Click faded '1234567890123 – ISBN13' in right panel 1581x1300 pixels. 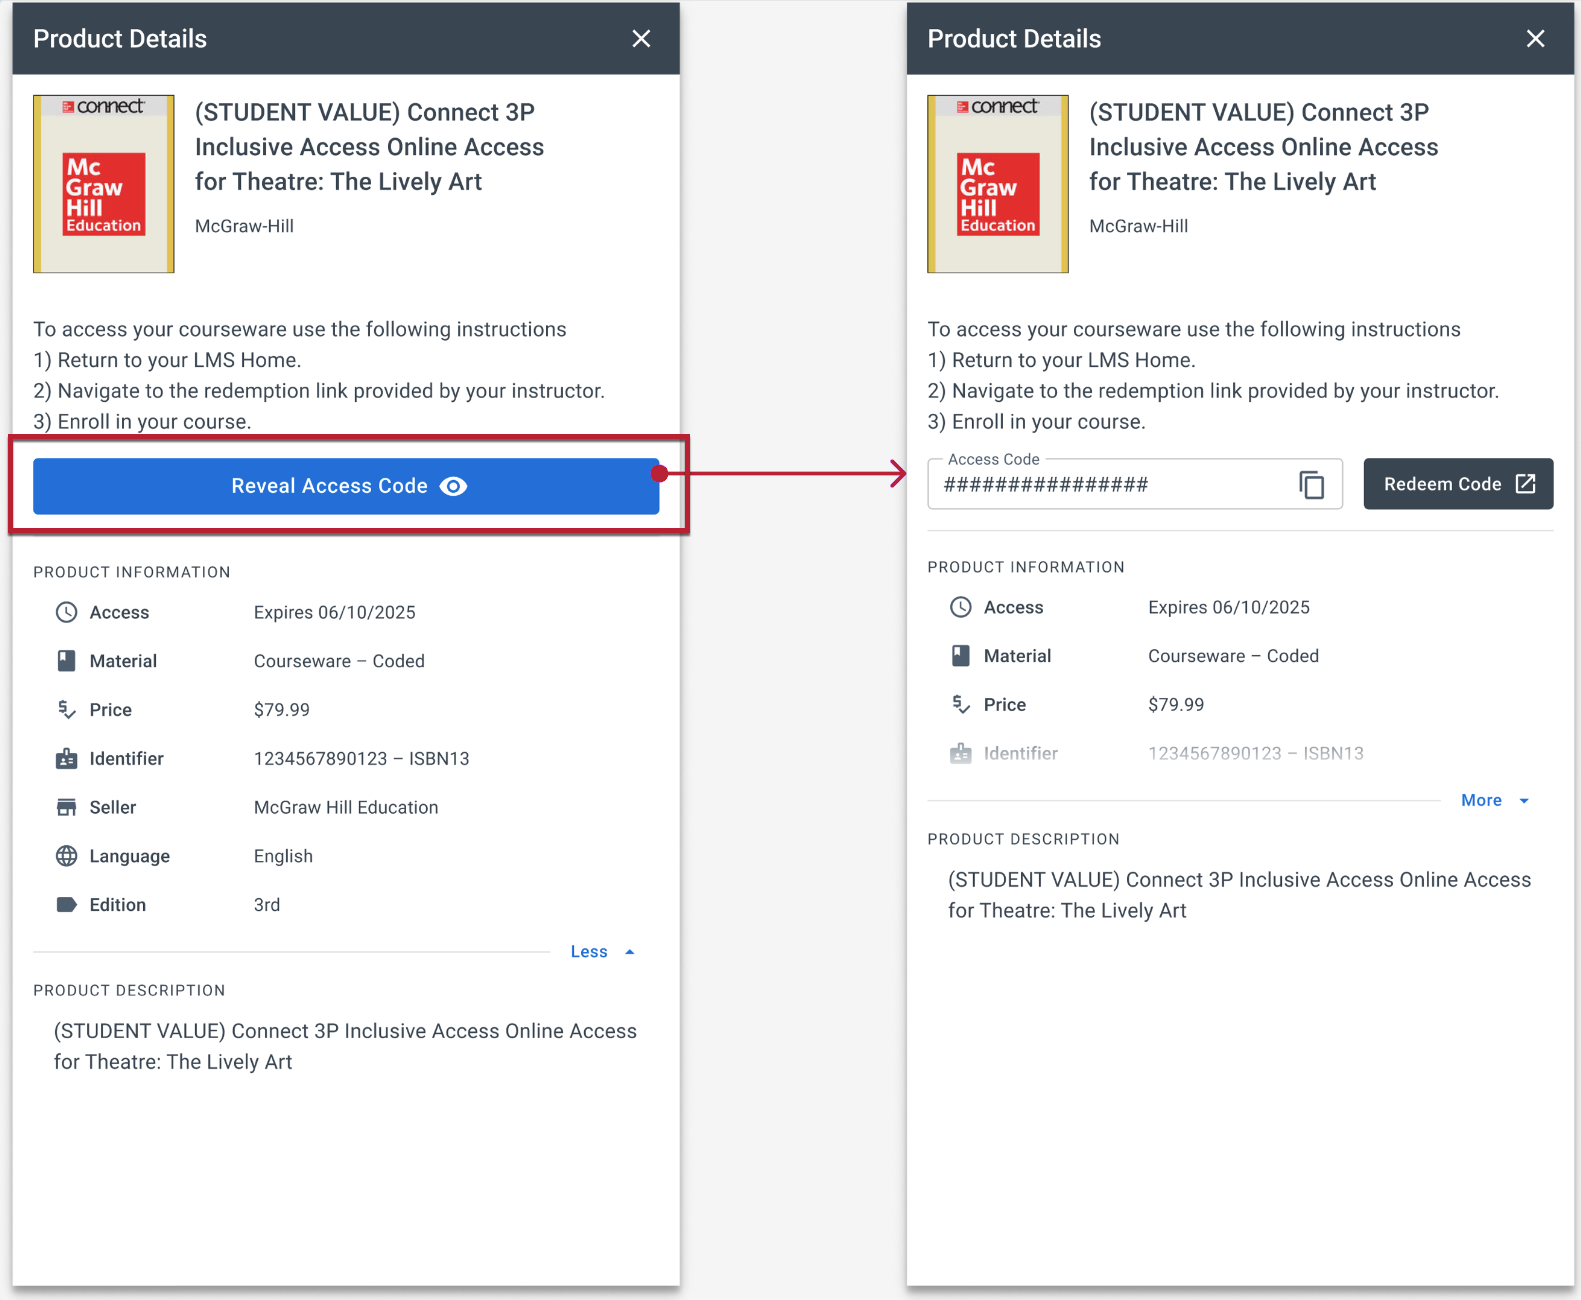click(1255, 753)
